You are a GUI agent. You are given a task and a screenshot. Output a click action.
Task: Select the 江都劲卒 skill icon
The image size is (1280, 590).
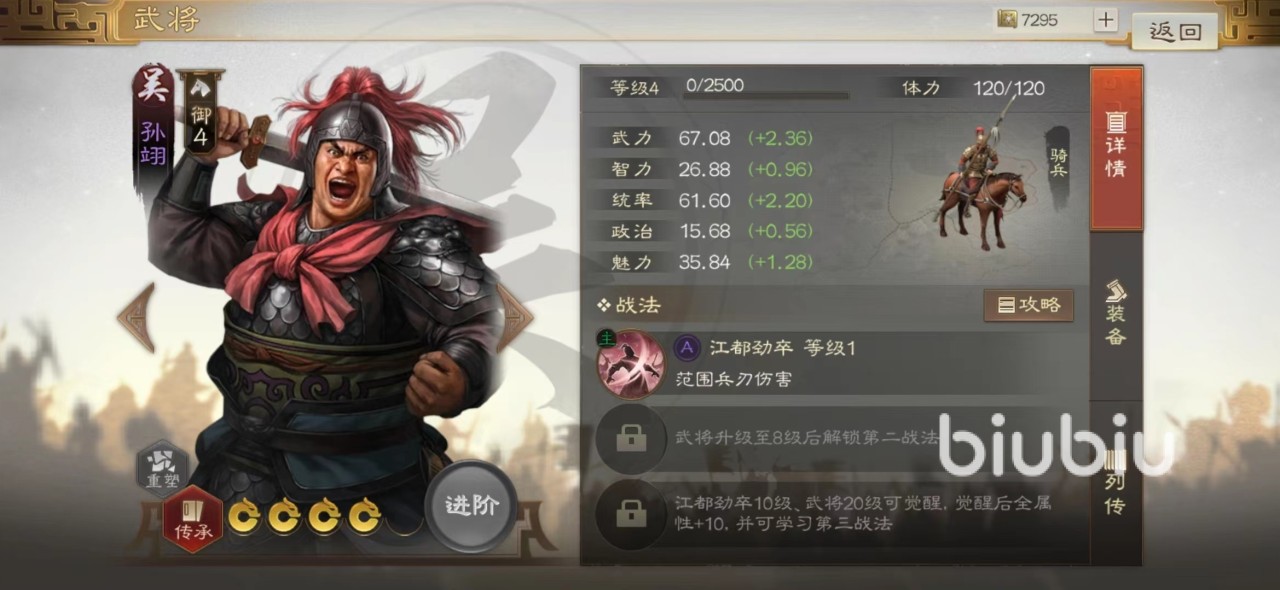631,364
